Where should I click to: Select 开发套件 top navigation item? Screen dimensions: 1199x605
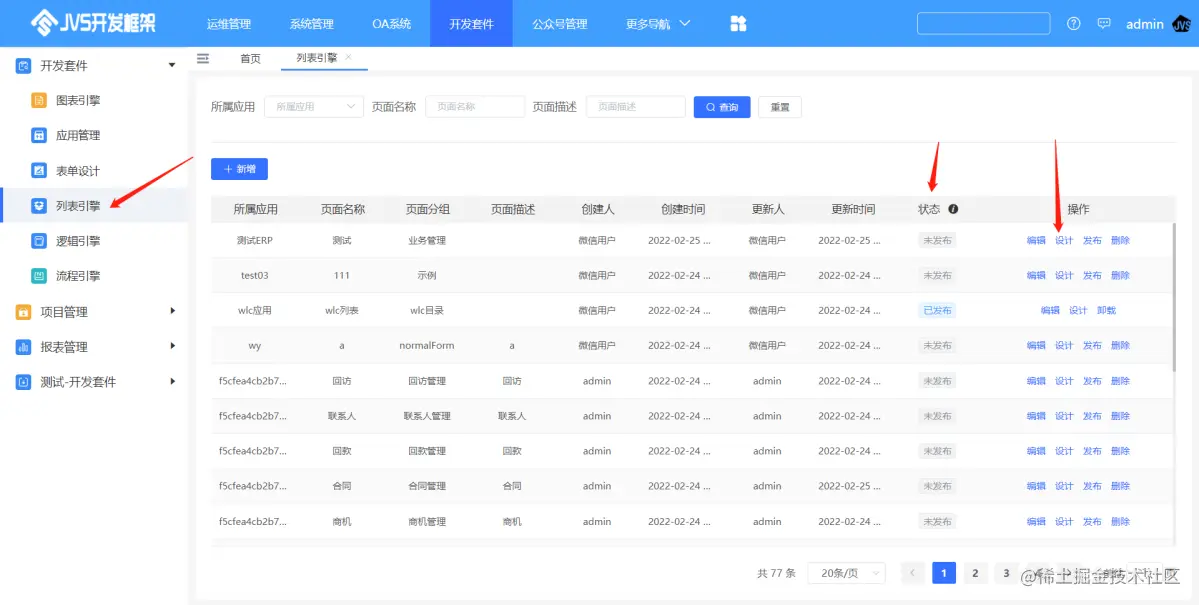[471, 24]
